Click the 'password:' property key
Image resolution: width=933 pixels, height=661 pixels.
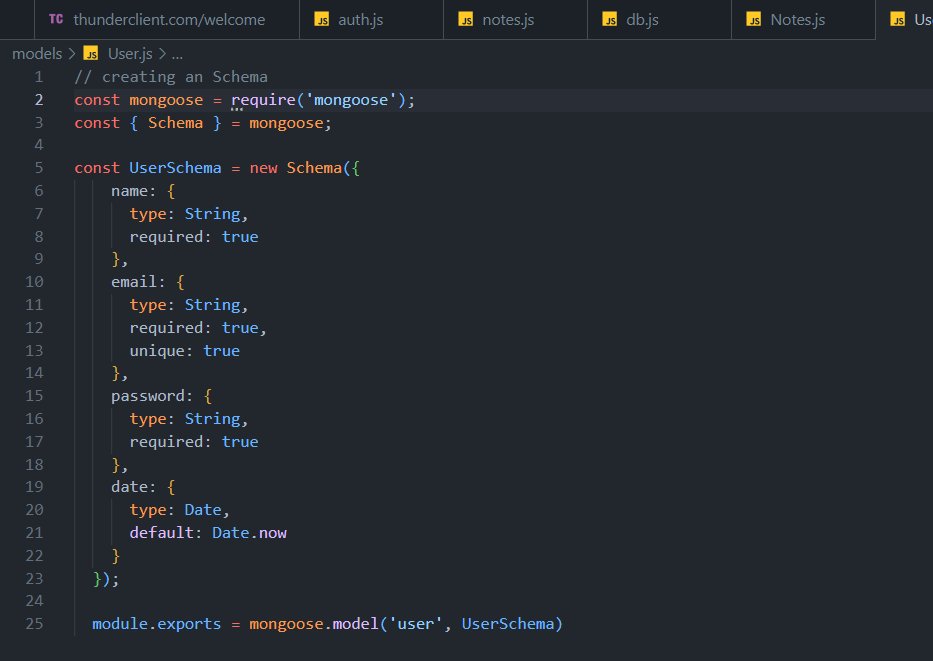coord(152,396)
